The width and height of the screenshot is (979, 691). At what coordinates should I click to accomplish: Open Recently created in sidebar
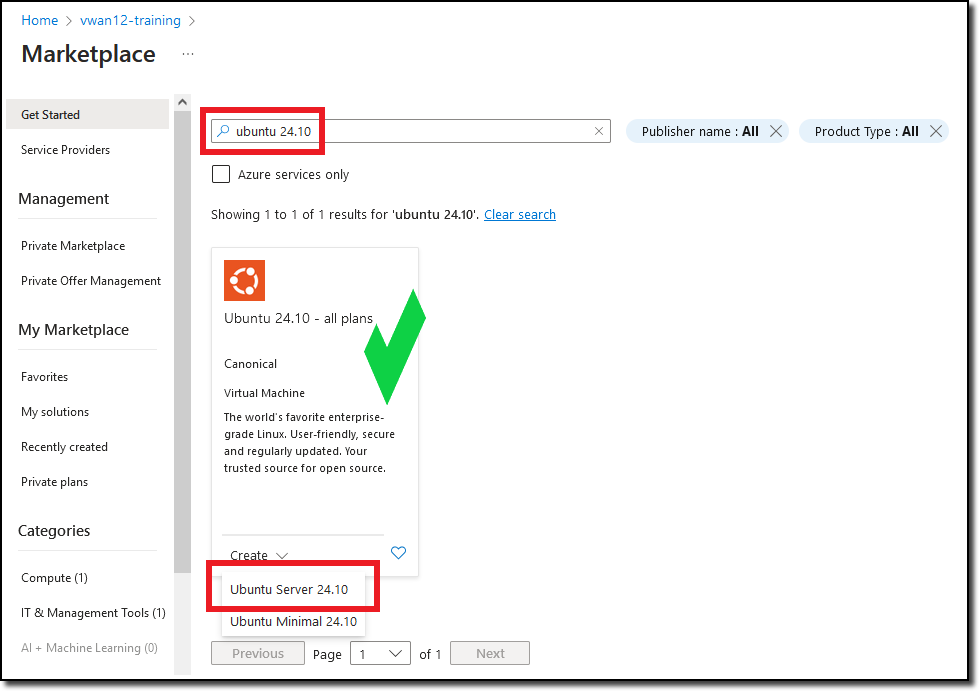point(64,447)
